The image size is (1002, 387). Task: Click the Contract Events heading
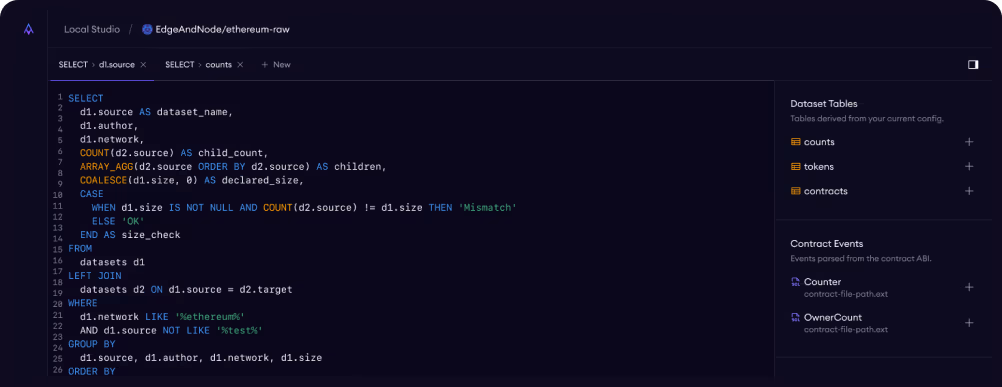[827, 244]
